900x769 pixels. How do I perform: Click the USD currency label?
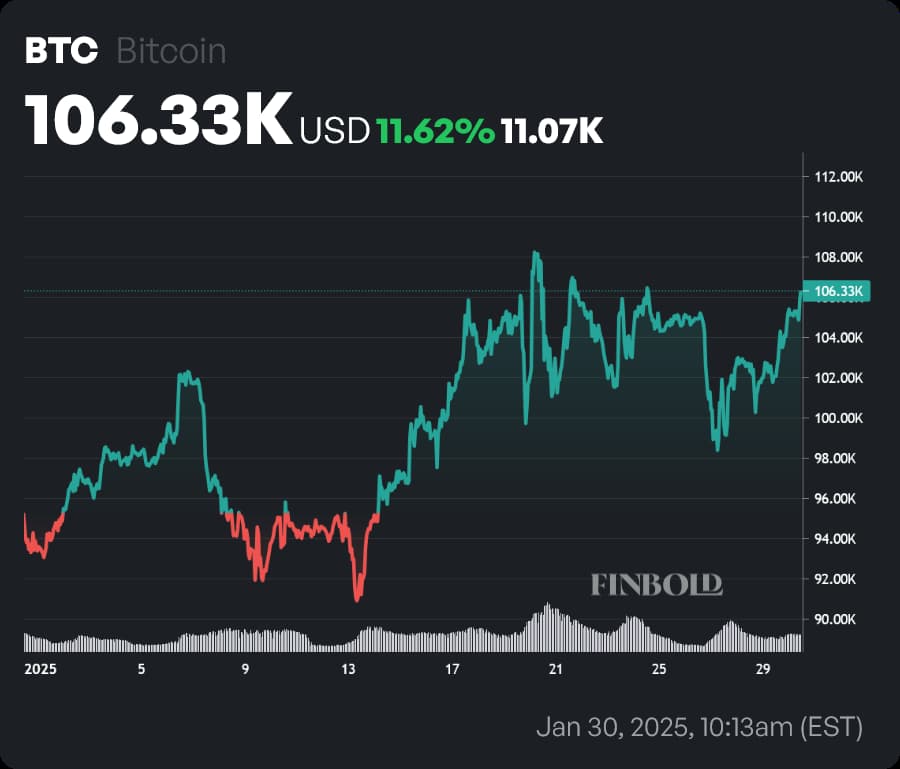coord(335,130)
